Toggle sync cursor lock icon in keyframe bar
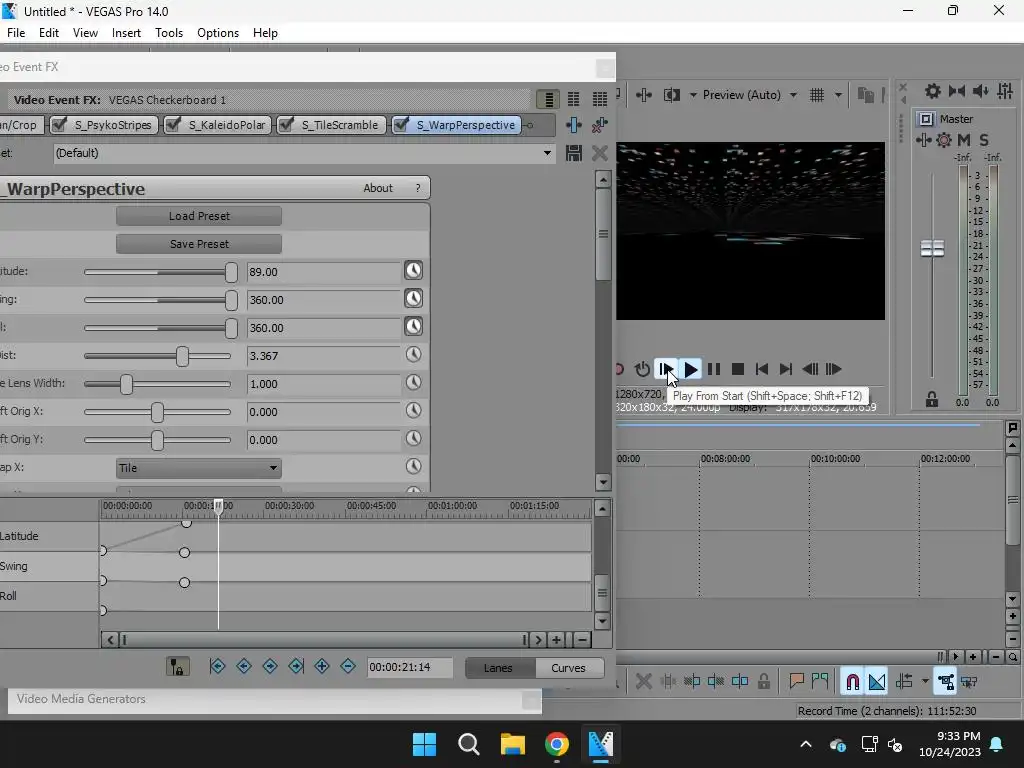The image size is (1024, 768). click(x=177, y=667)
